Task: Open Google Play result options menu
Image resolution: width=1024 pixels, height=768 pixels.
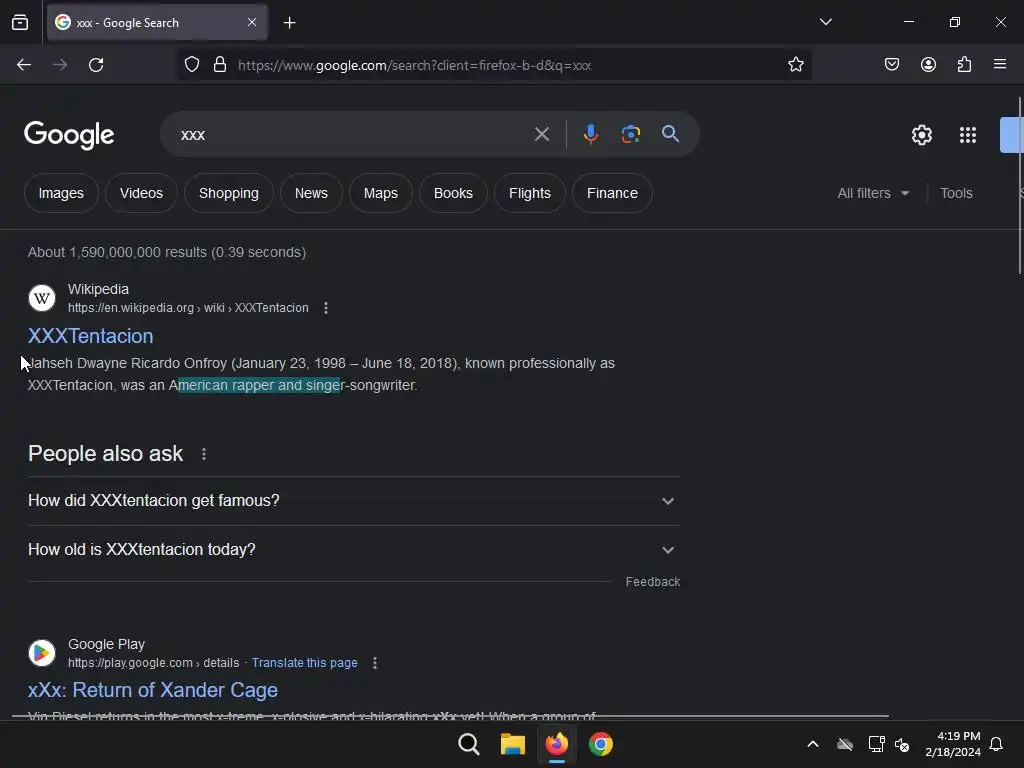Action: point(375,663)
